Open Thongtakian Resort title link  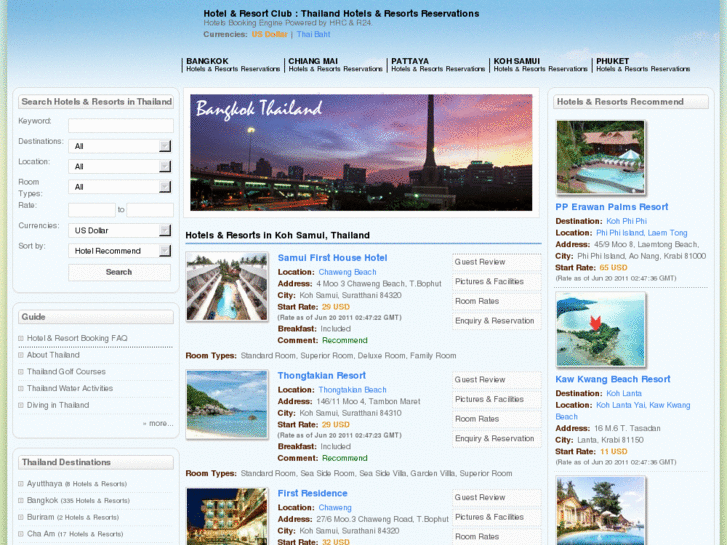321,376
